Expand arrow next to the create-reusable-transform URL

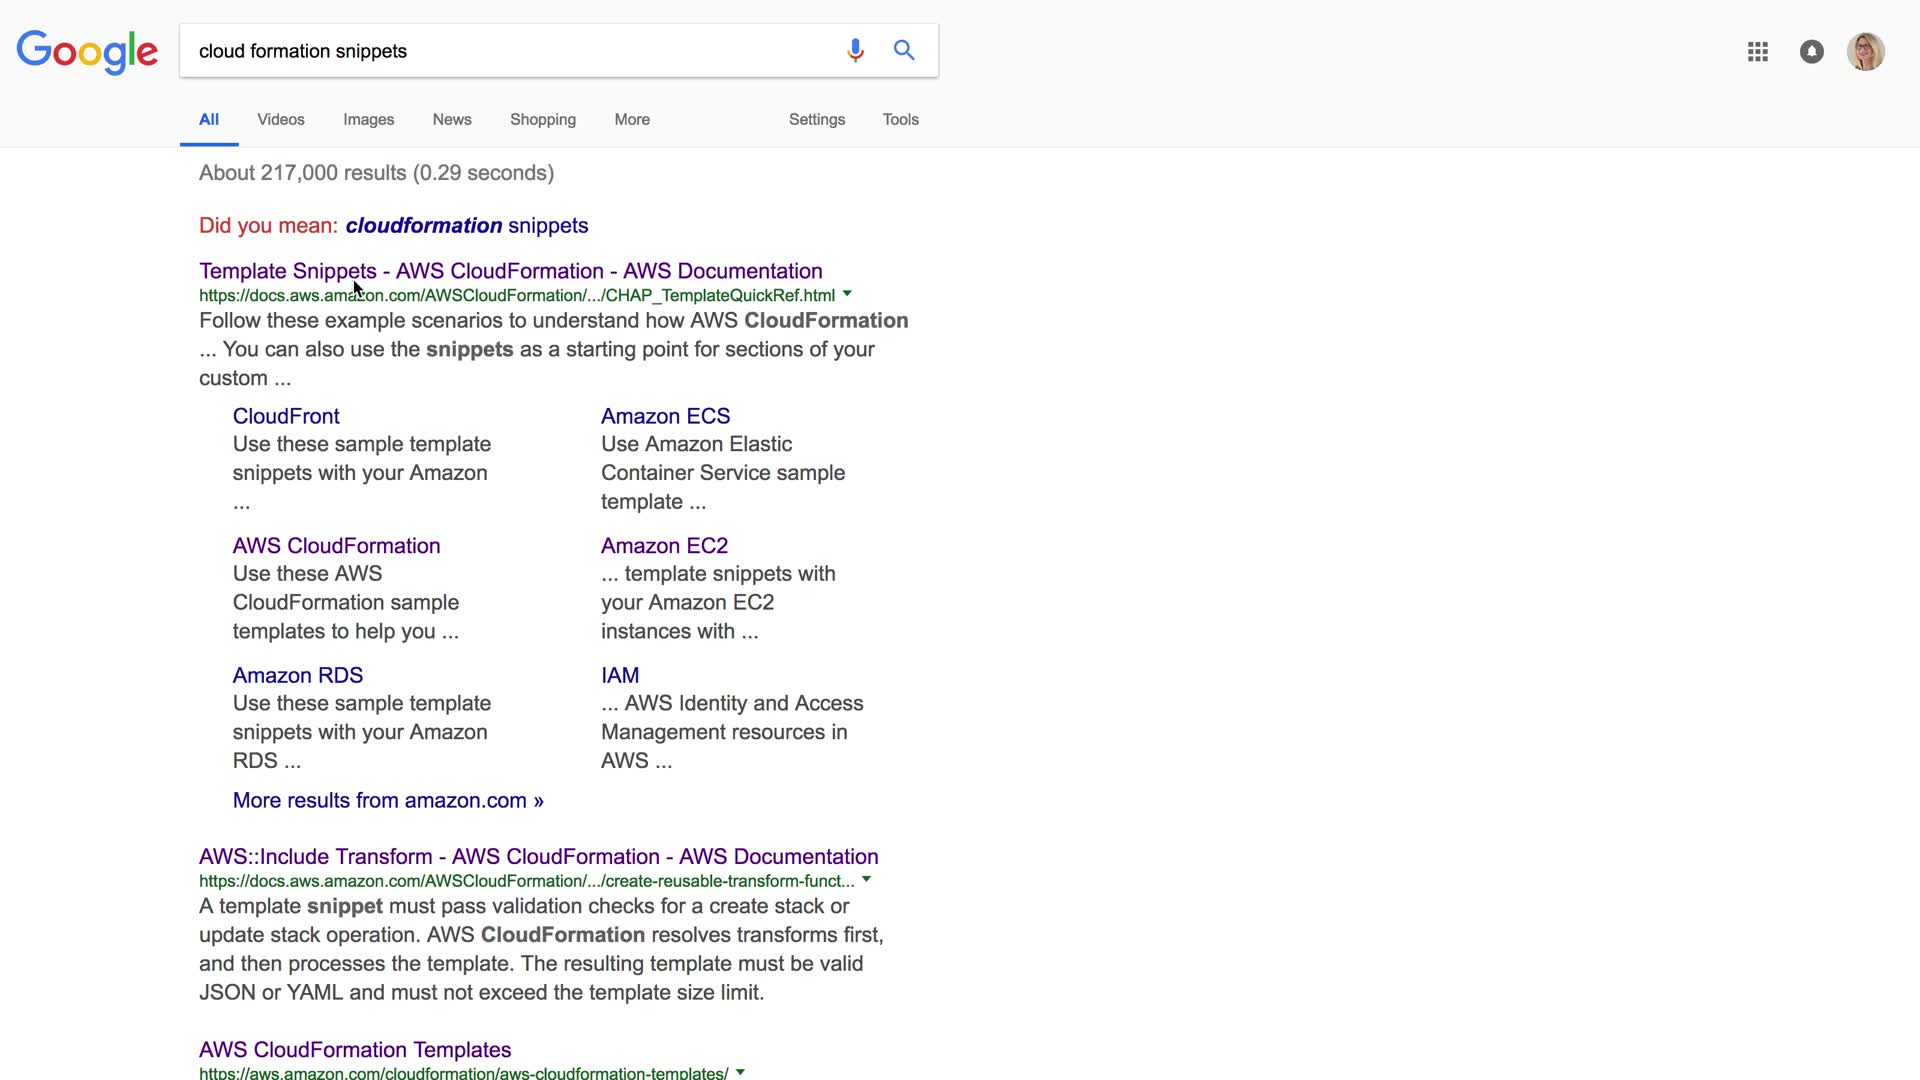tap(867, 880)
